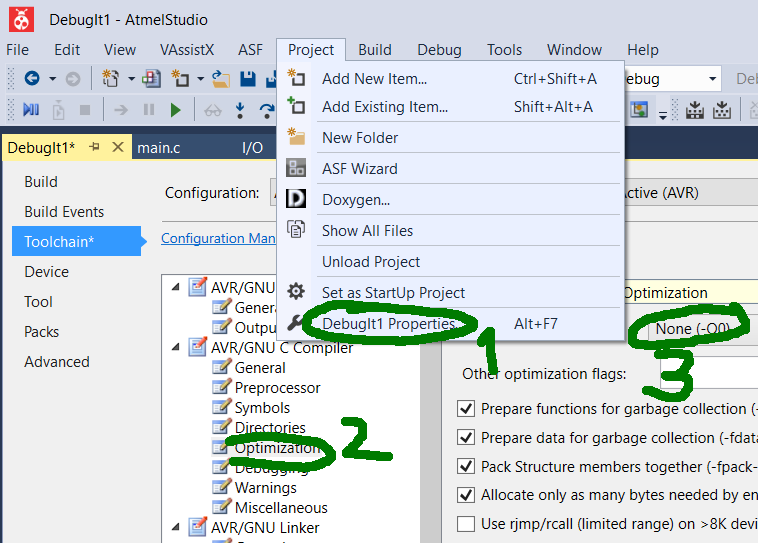This screenshot has height=543, width=758.
Task: Click the Open File folder icon
Action: pyautogui.click(x=221, y=79)
